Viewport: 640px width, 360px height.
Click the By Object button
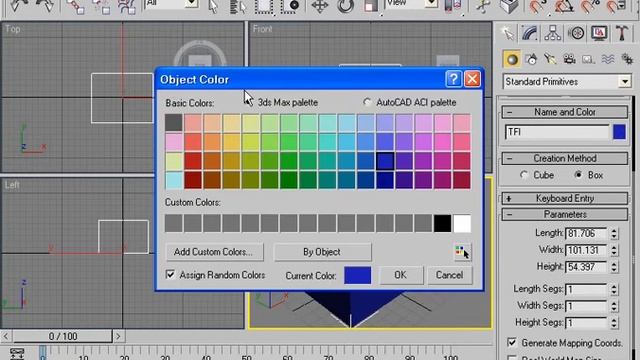(x=322, y=252)
